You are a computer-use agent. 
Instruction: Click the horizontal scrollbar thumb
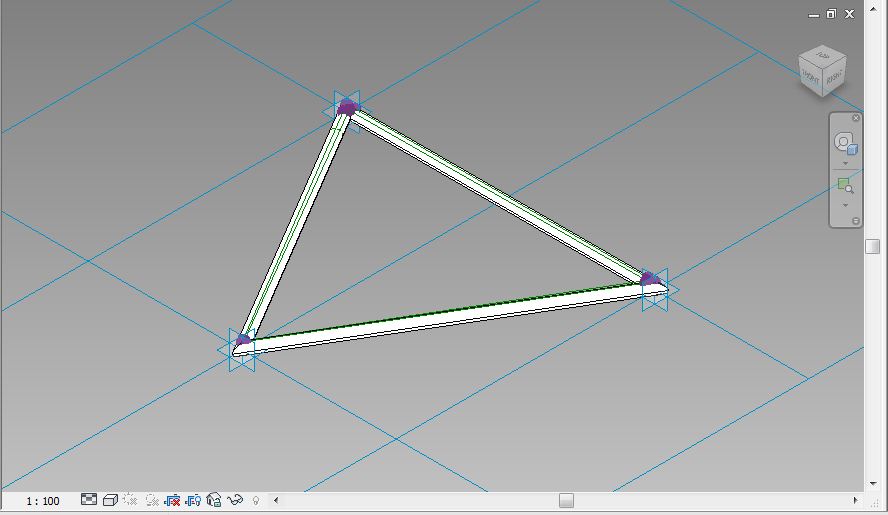coord(566,500)
